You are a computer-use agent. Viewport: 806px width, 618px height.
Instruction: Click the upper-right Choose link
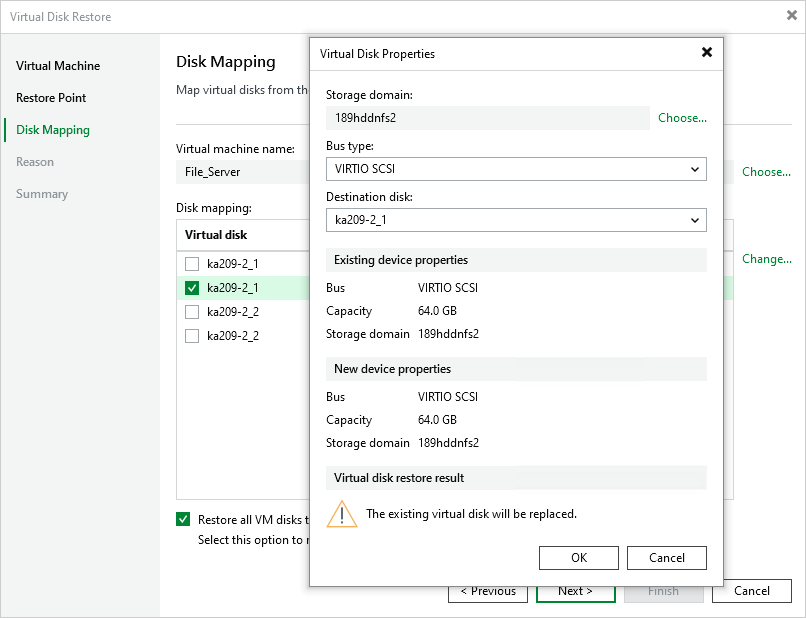tap(765, 172)
